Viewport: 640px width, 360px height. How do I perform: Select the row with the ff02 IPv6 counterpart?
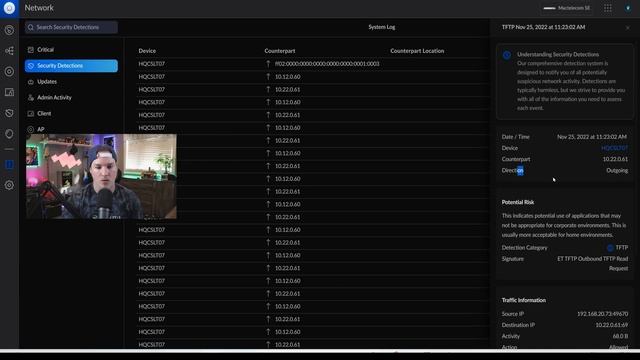click(312, 64)
